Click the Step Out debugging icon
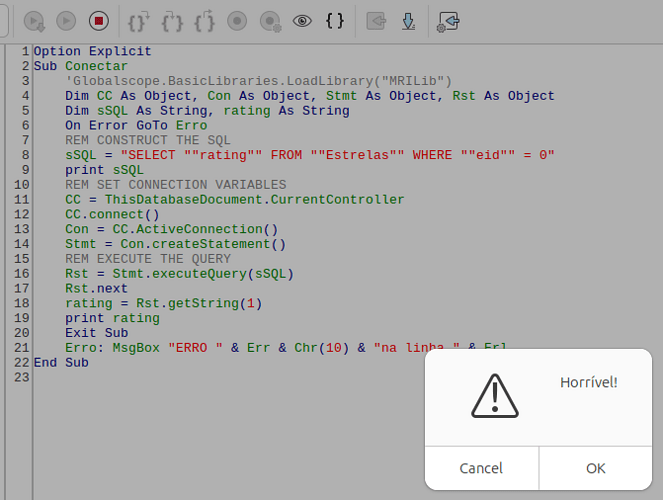 tap(205, 20)
